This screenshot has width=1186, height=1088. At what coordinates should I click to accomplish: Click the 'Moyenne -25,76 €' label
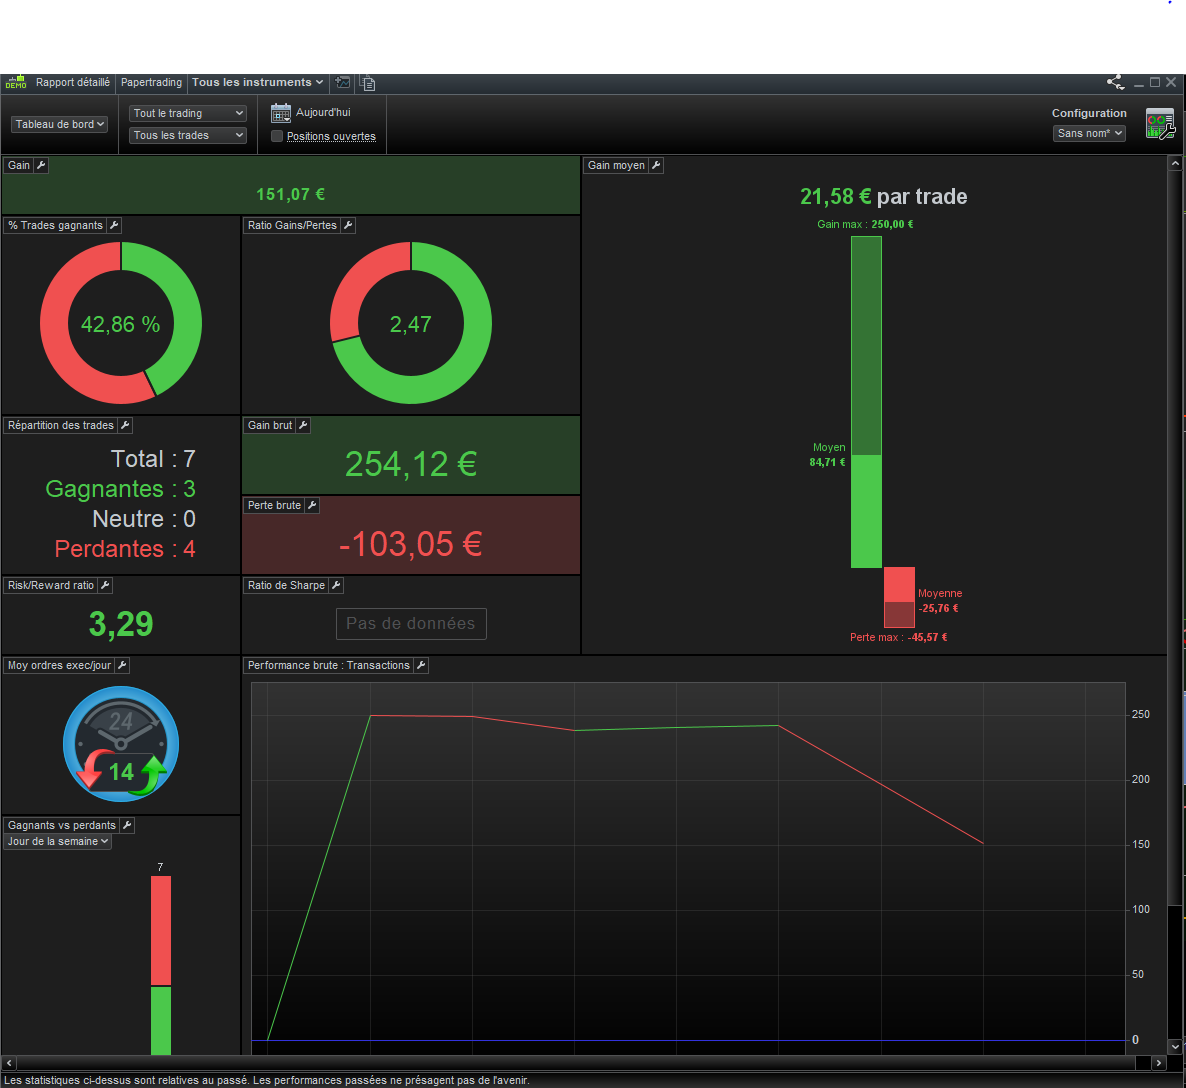[939, 601]
